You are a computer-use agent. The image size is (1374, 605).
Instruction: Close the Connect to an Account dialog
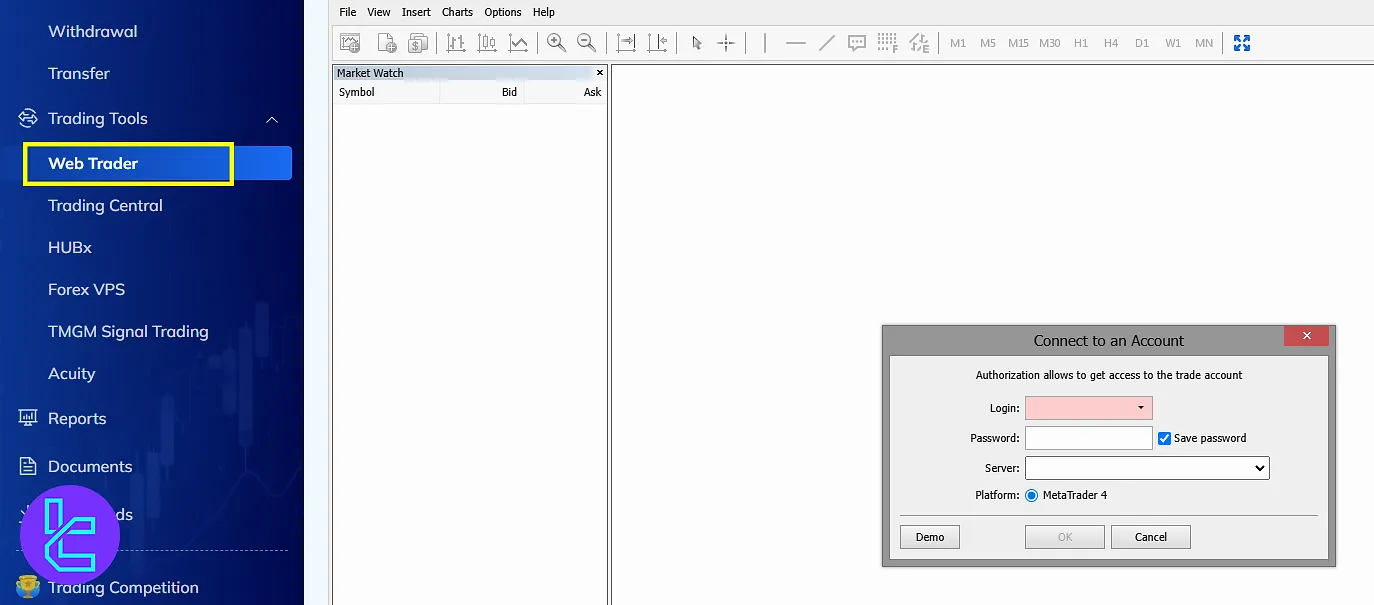pyautogui.click(x=1306, y=336)
